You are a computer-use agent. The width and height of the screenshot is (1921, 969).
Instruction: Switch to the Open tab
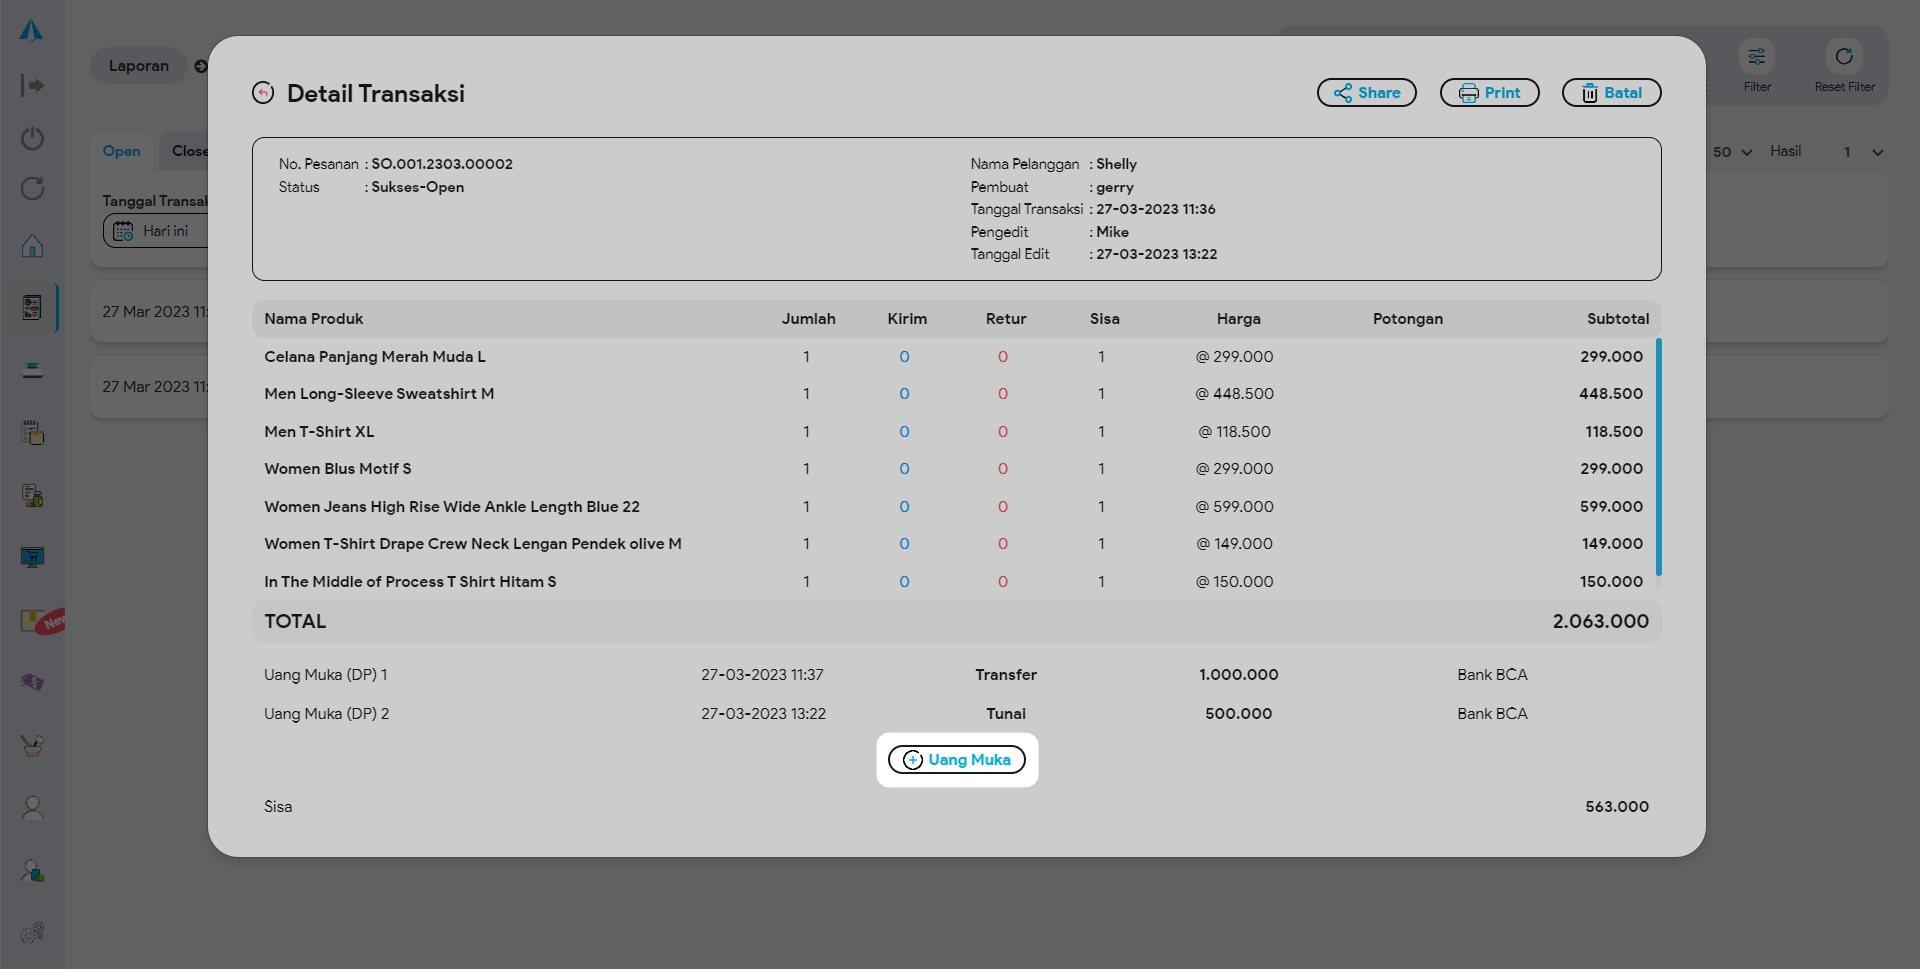pos(122,151)
